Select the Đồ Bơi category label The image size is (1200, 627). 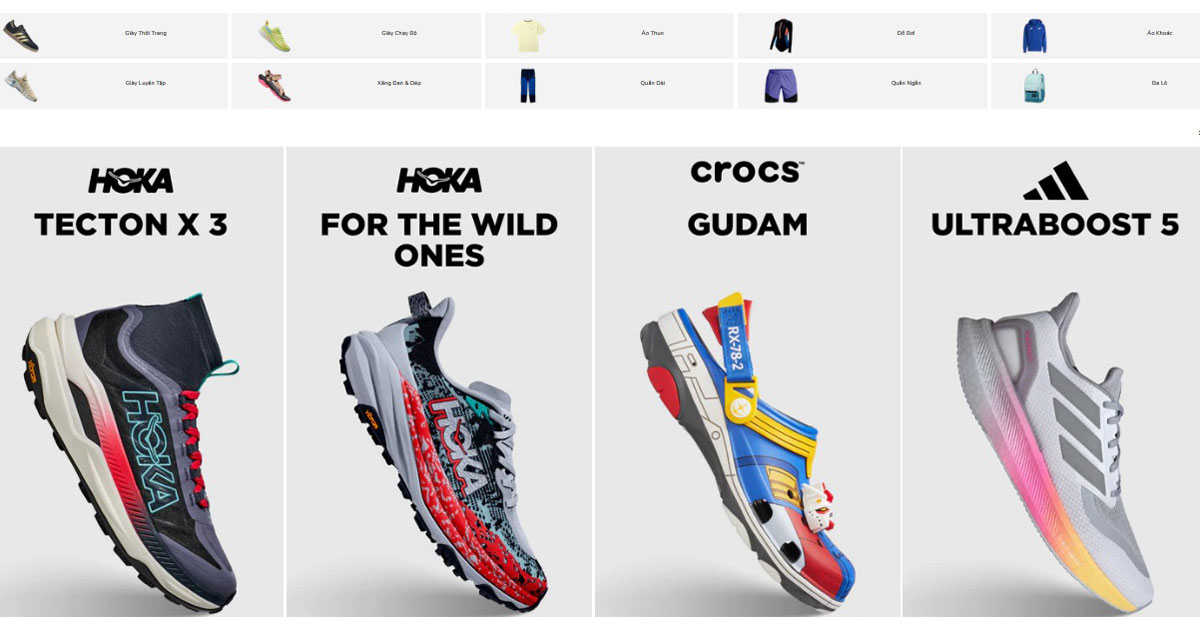(x=906, y=33)
